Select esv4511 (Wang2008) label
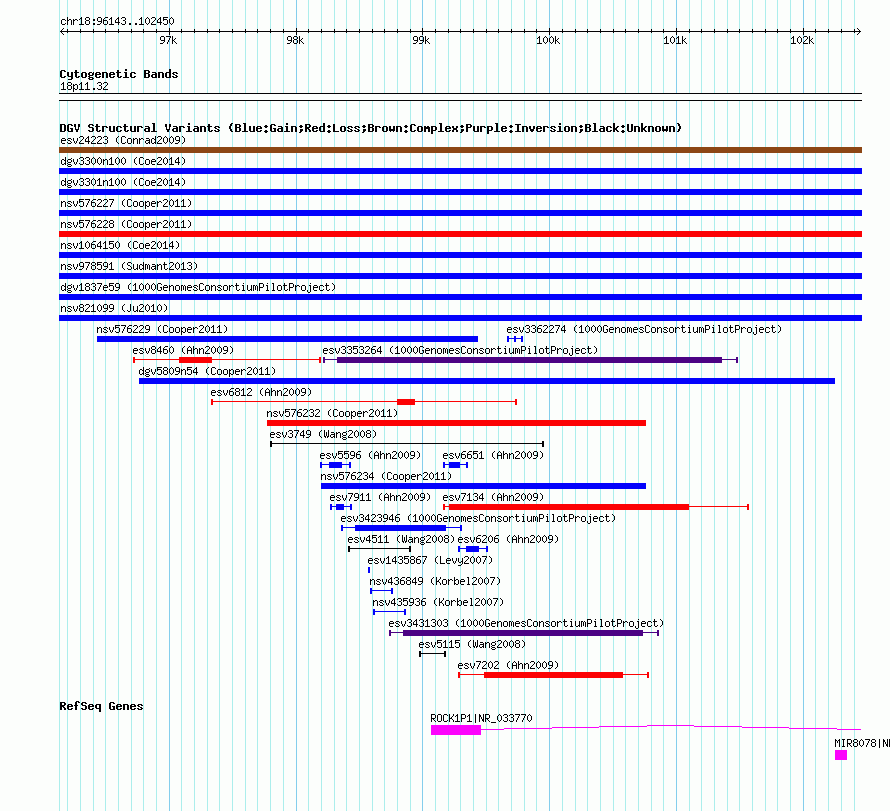 [401, 539]
